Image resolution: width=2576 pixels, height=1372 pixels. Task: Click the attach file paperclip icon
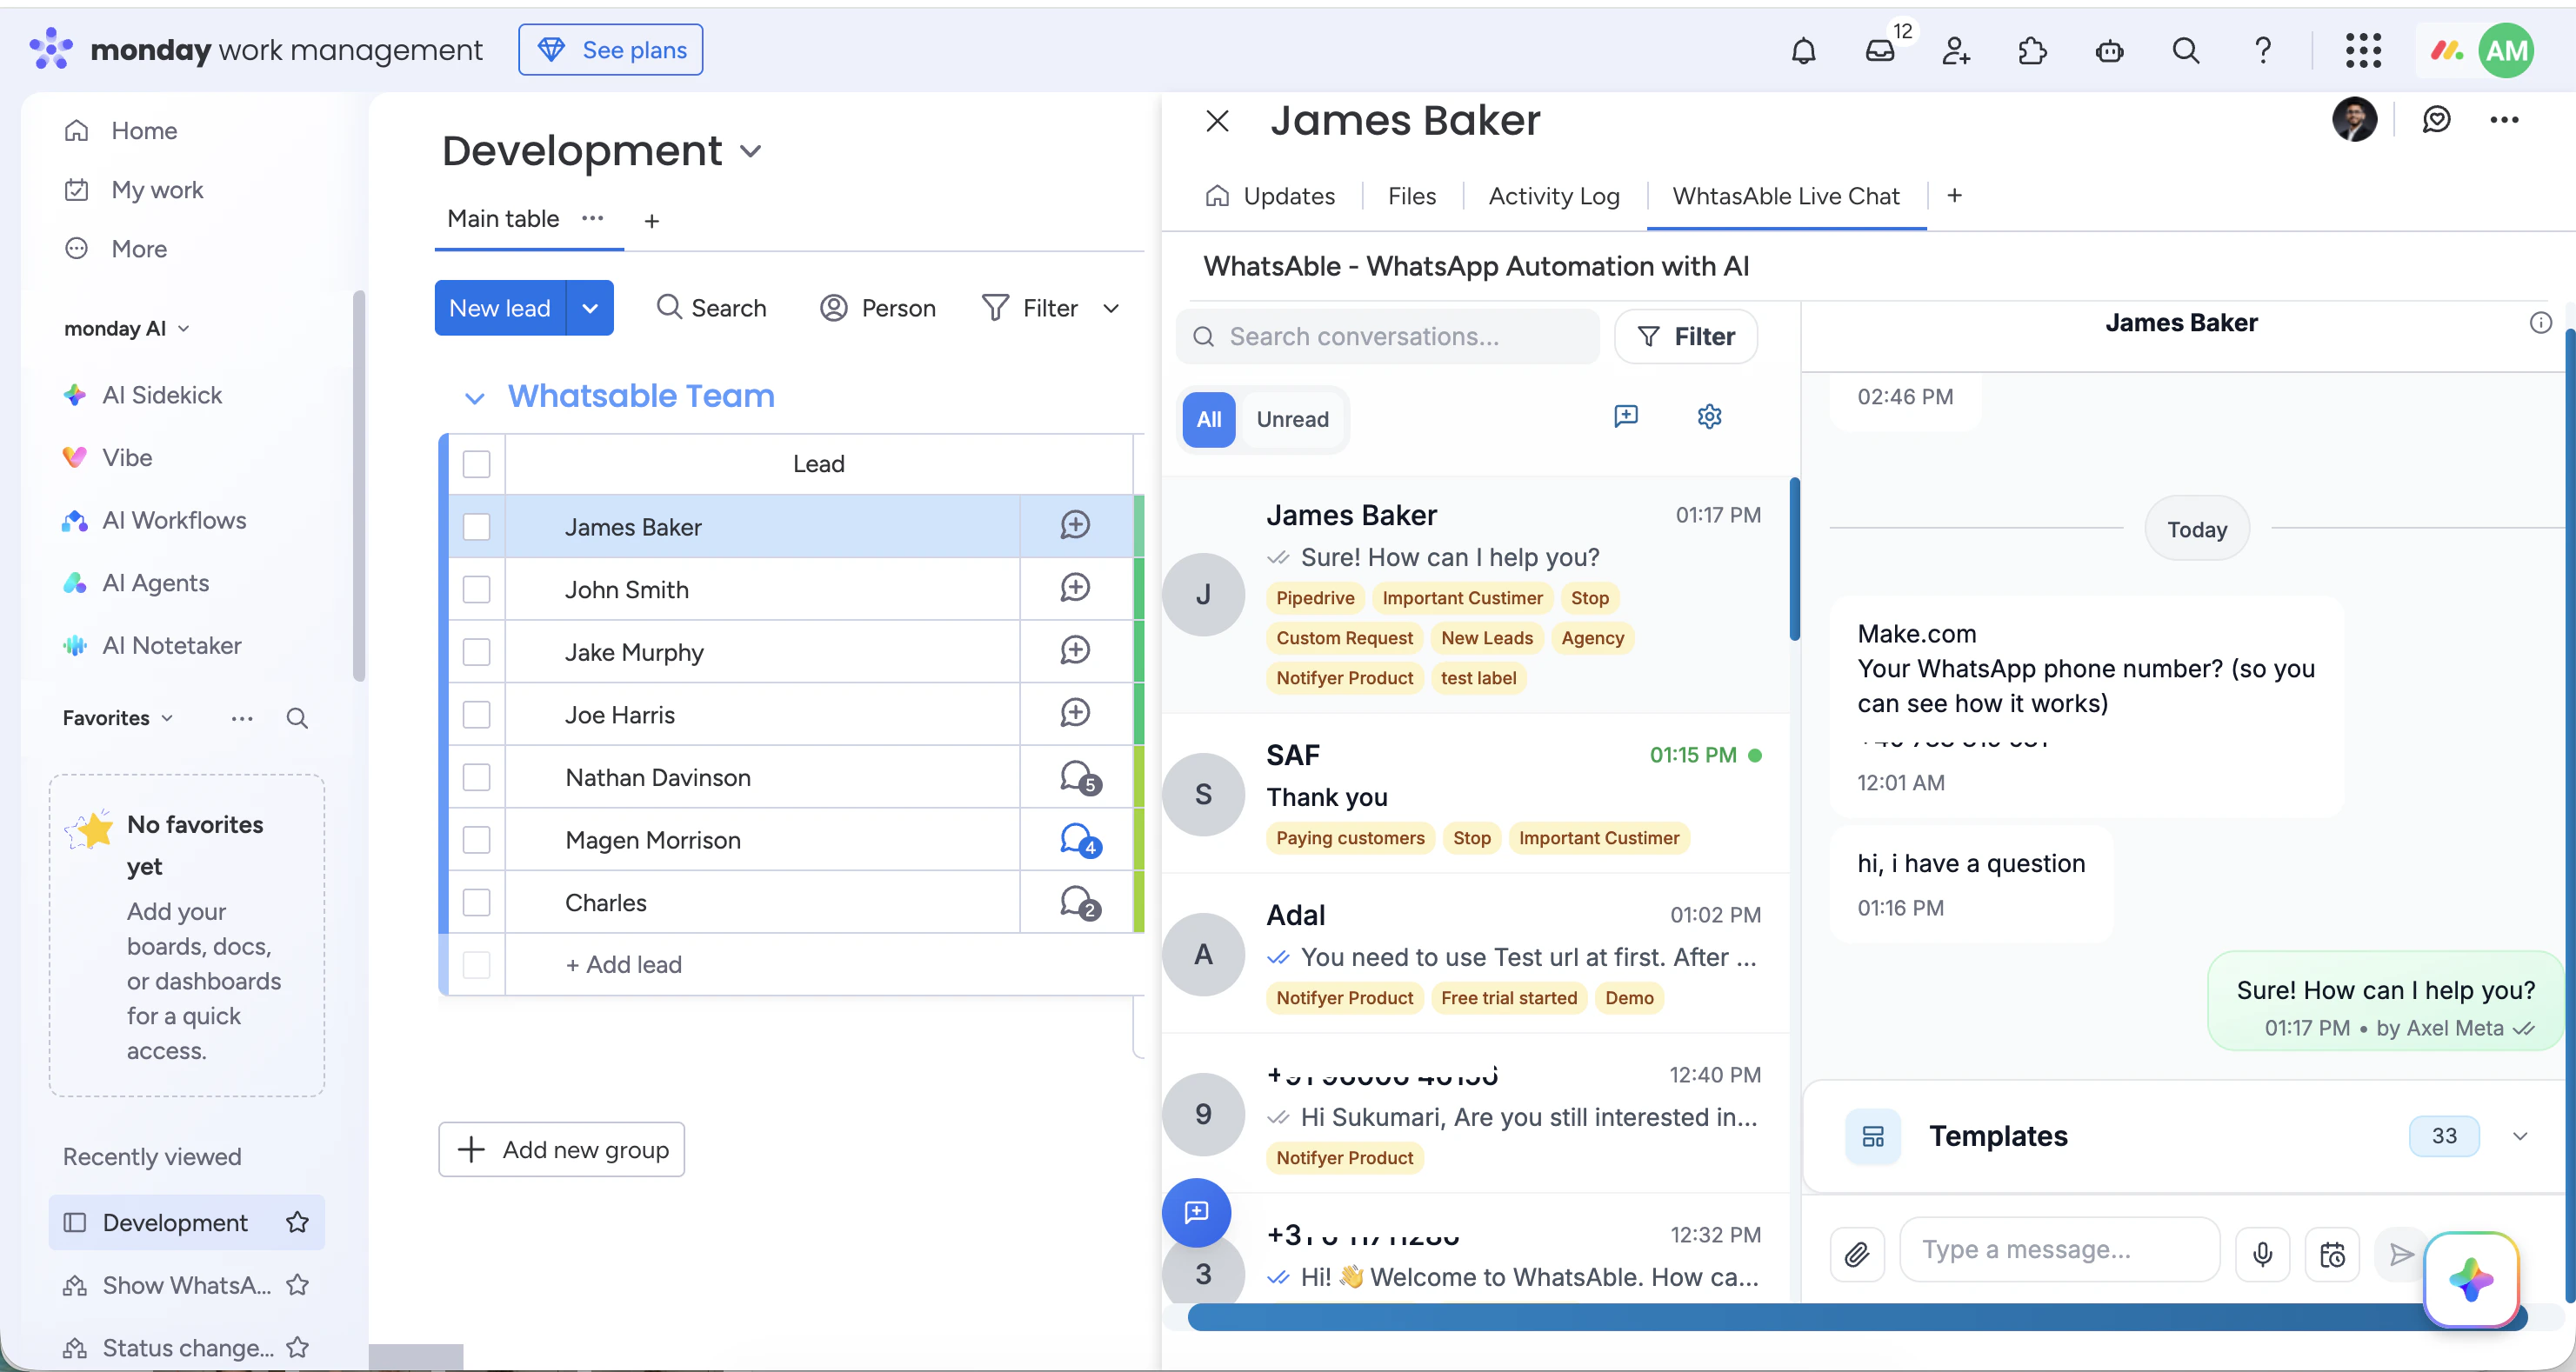[x=1857, y=1254]
